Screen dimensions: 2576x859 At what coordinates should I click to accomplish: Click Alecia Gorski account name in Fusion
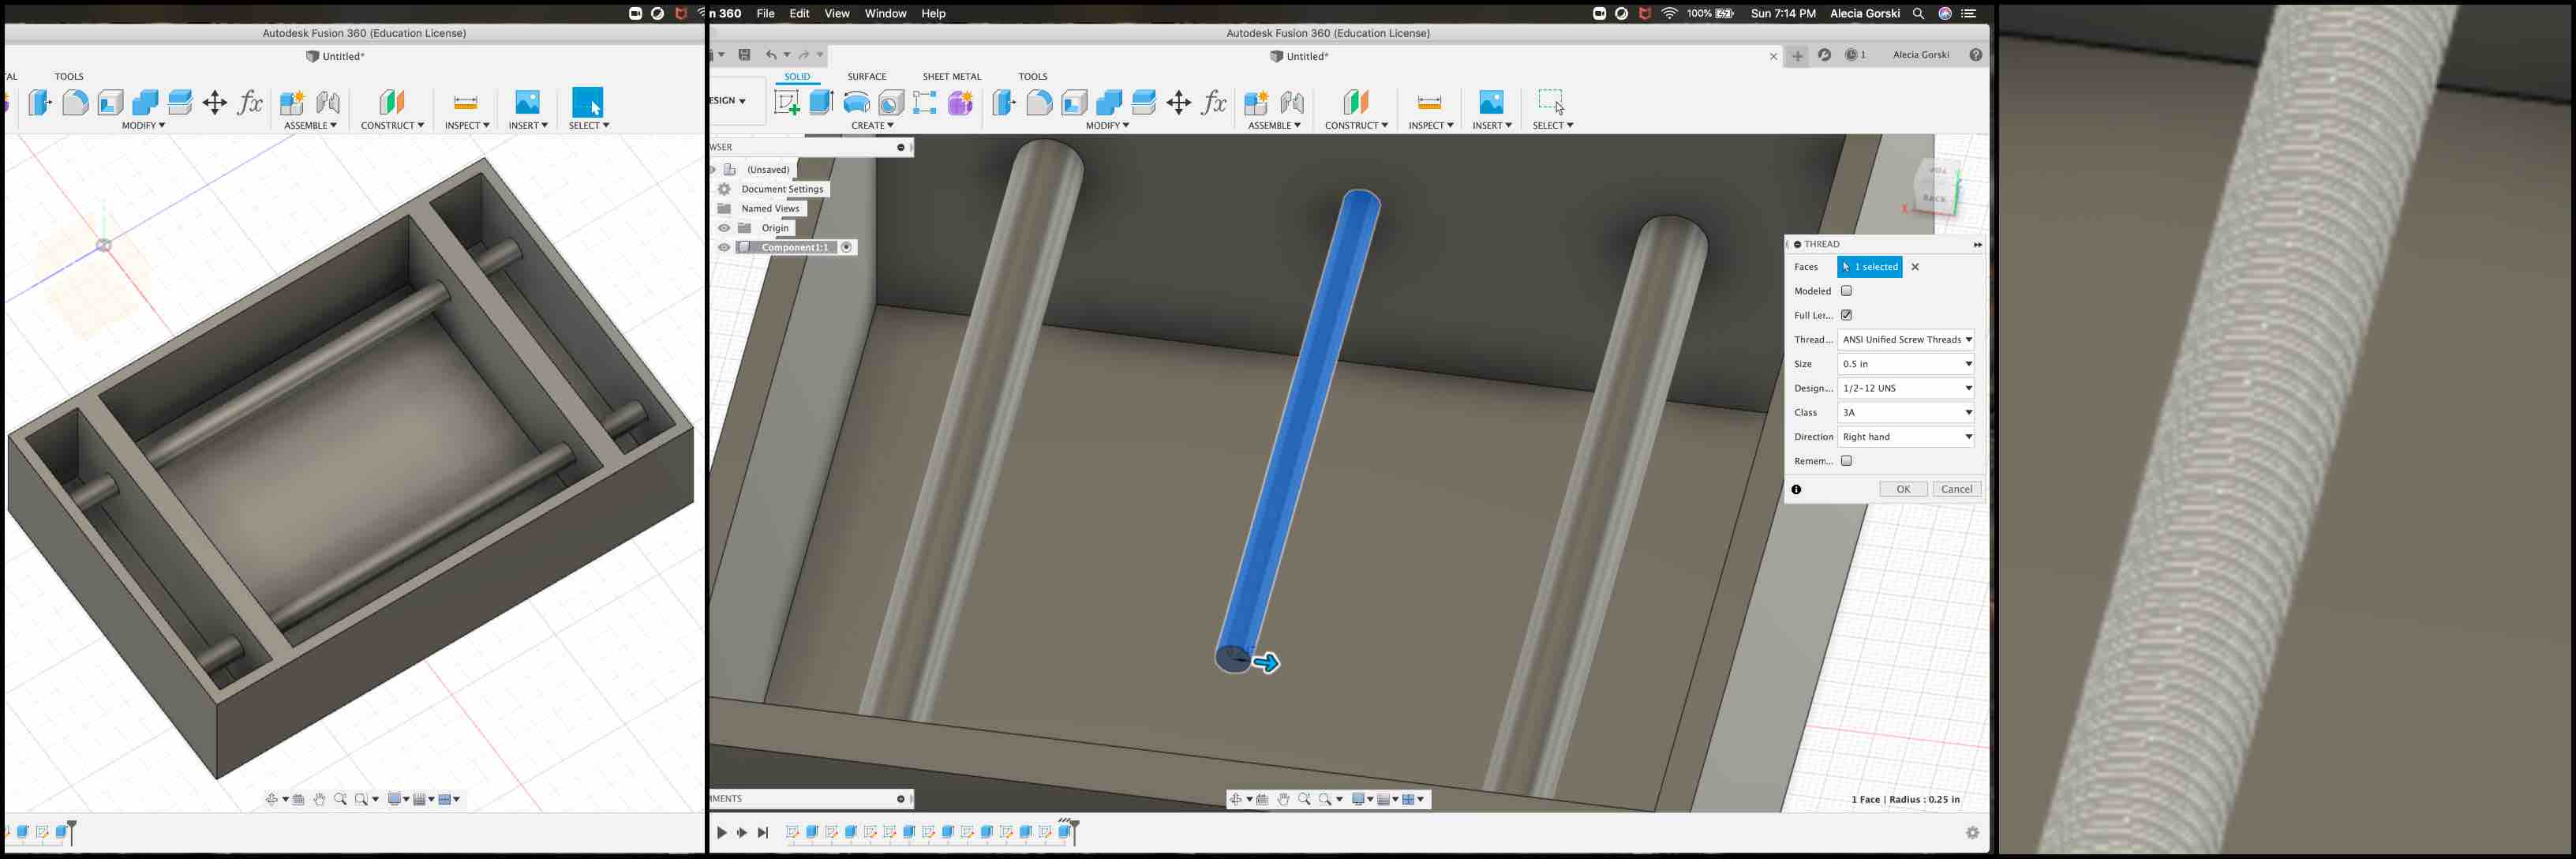click(1920, 55)
